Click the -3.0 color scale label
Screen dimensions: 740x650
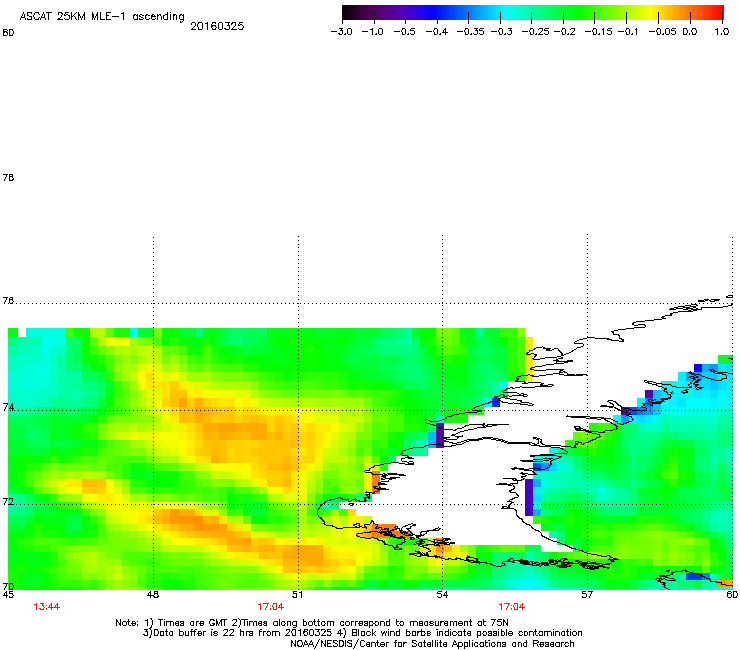pos(341,32)
